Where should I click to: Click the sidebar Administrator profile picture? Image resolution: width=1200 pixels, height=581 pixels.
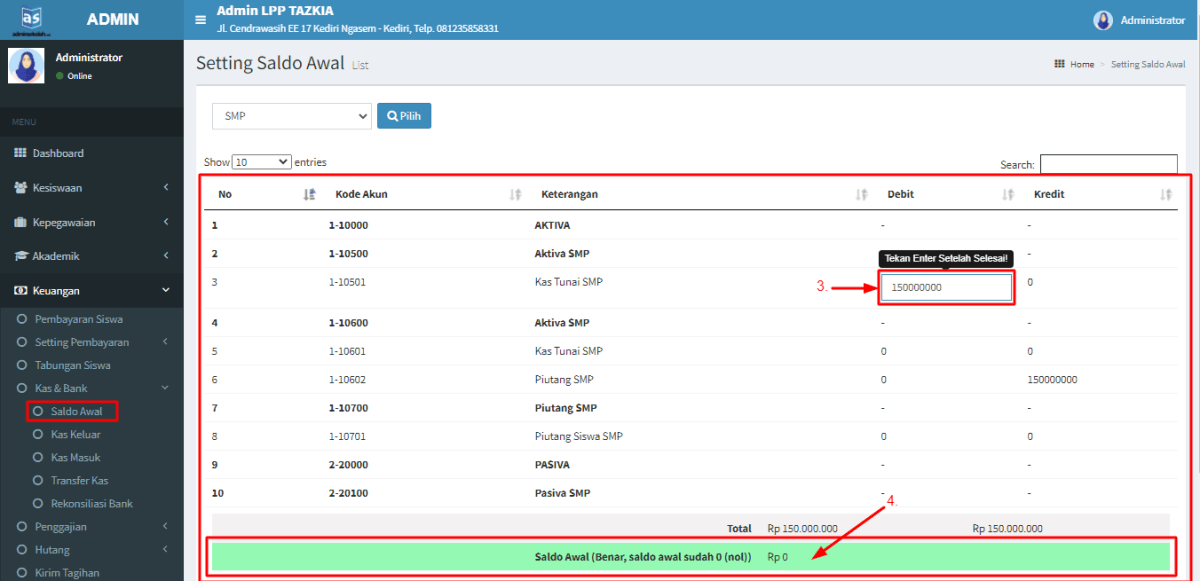tap(26, 66)
